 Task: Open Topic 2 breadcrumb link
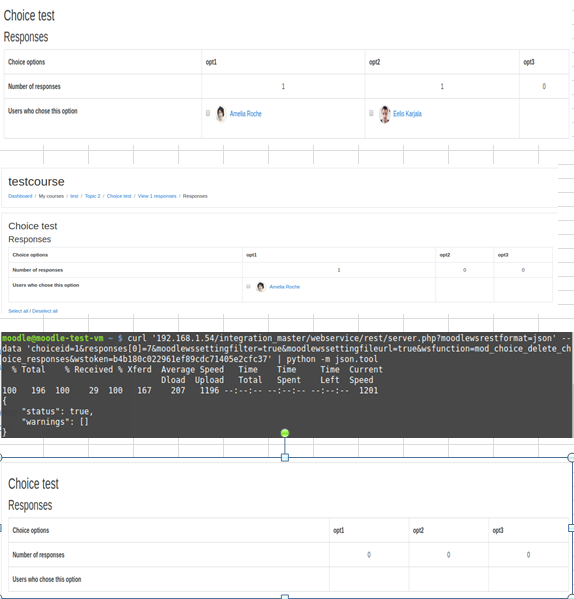pyautogui.click(x=92, y=196)
